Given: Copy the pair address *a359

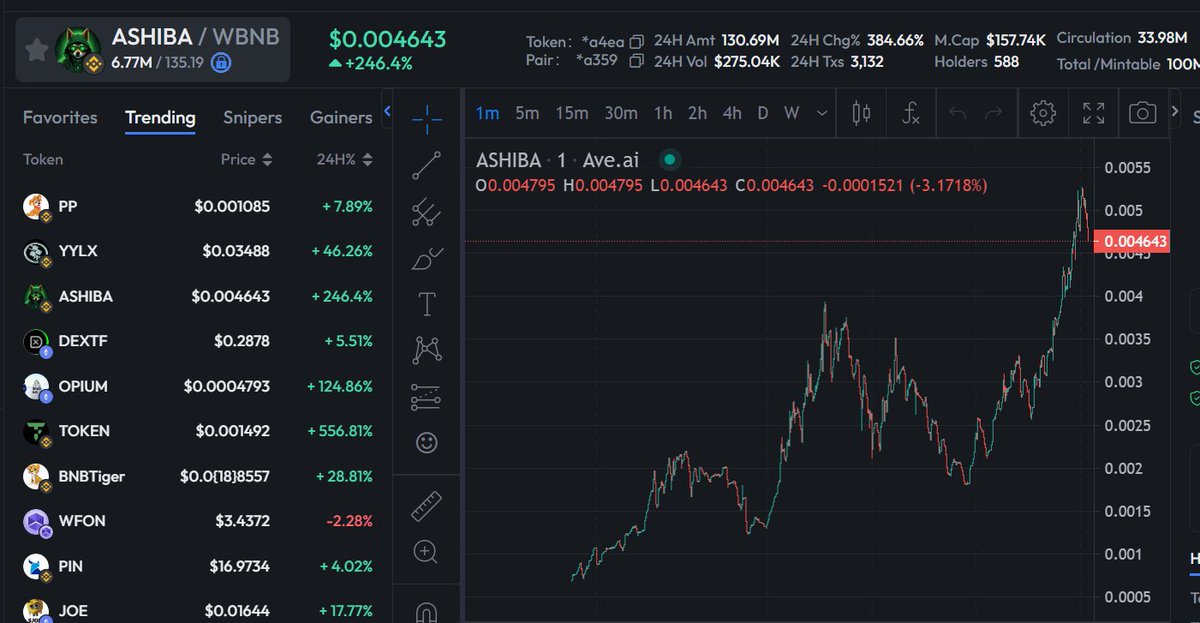Looking at the screenshot, I should 637,61.
